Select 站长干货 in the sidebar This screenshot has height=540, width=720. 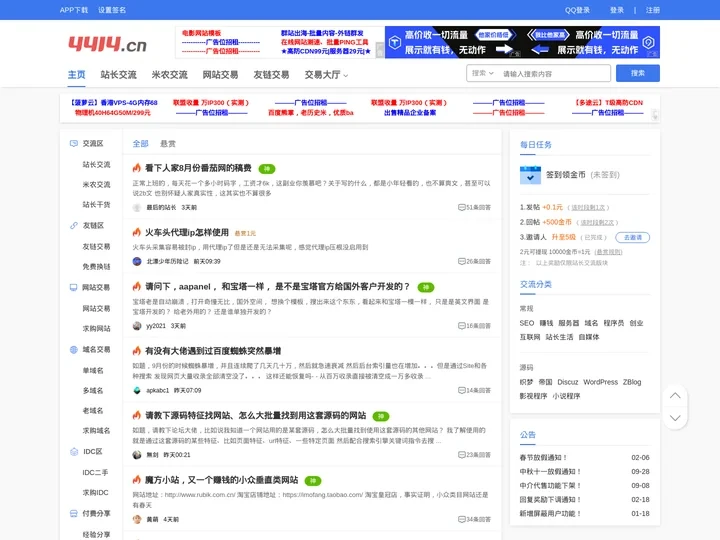click(x=96, y=205)
